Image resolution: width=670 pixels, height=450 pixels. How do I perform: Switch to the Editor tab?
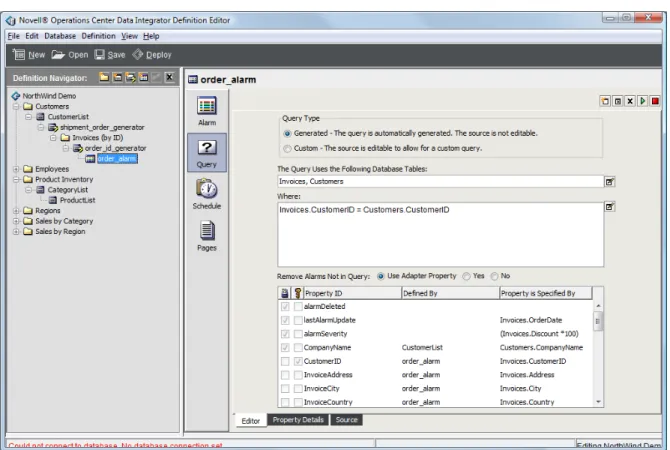(x=251, y=421)
